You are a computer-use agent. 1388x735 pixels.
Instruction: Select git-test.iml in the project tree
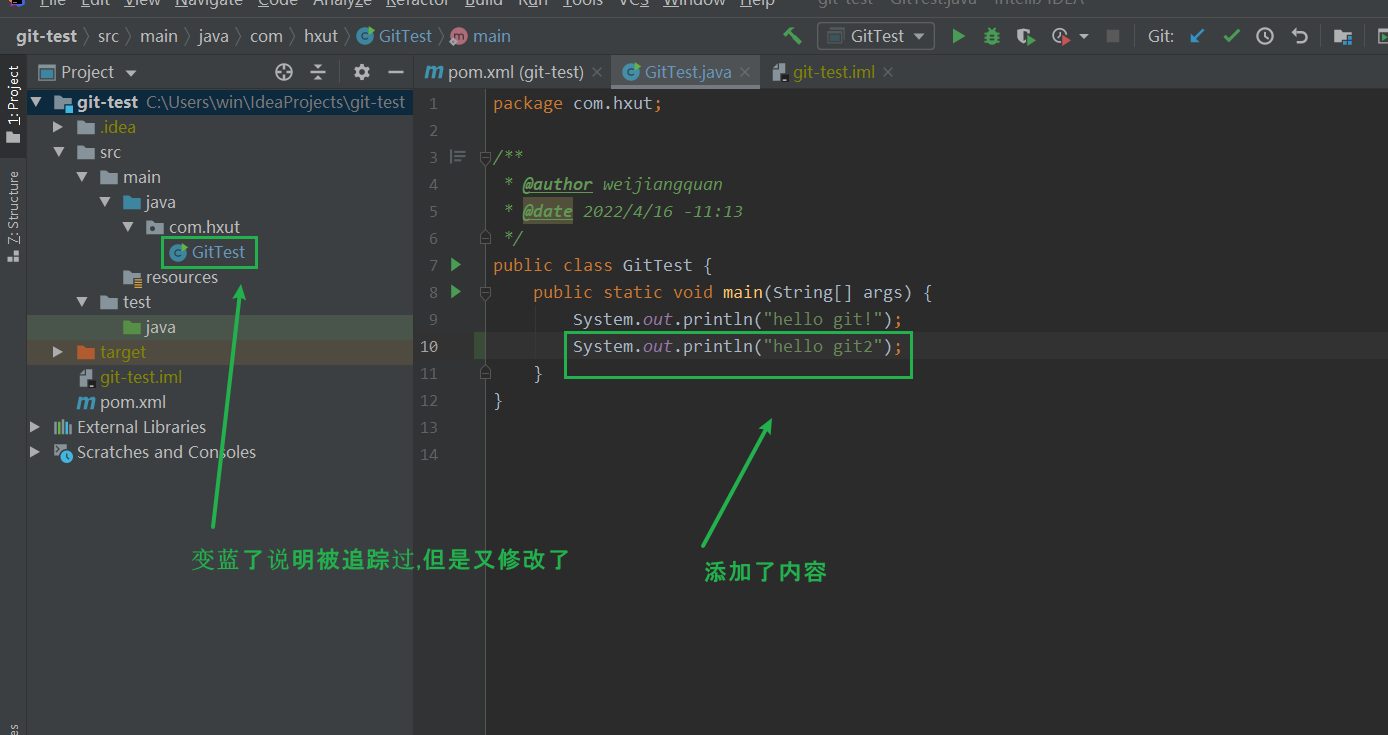pos(130,377)
